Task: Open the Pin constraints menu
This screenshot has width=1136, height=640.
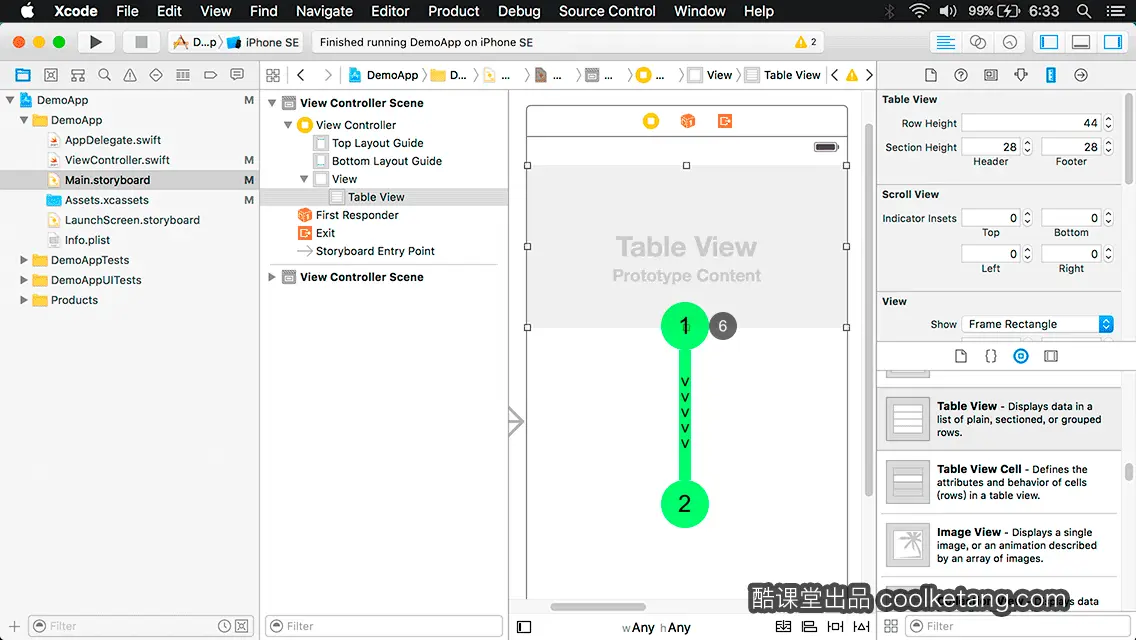Action: coord(835,626)
